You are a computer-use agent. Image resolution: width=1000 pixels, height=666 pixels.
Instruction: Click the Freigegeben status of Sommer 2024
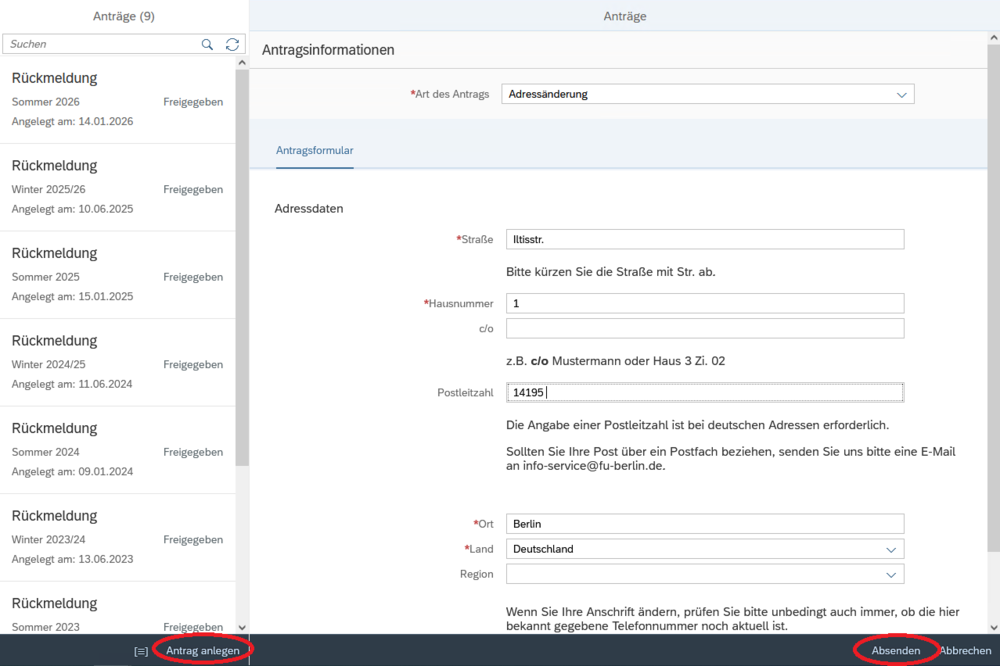pyautogui.click(x=193, y=452)
